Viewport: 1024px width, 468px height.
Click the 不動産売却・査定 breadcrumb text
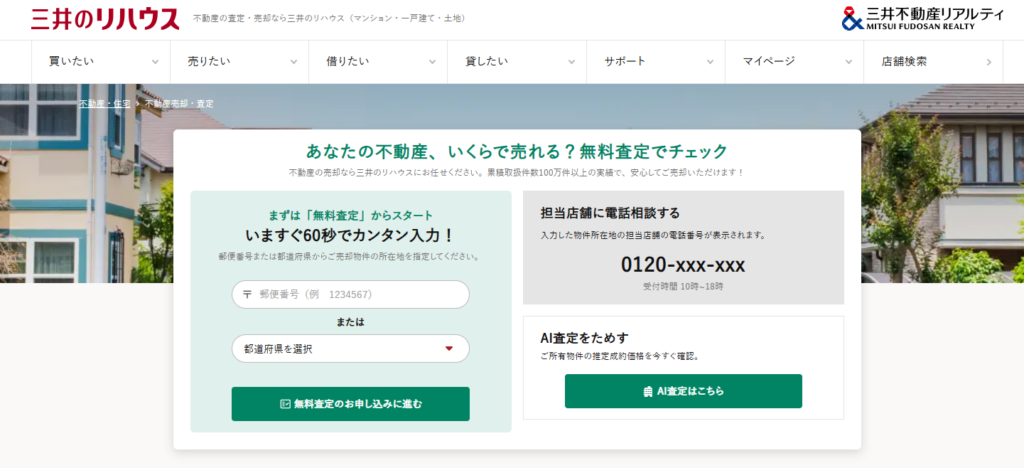tap(179, 104)
